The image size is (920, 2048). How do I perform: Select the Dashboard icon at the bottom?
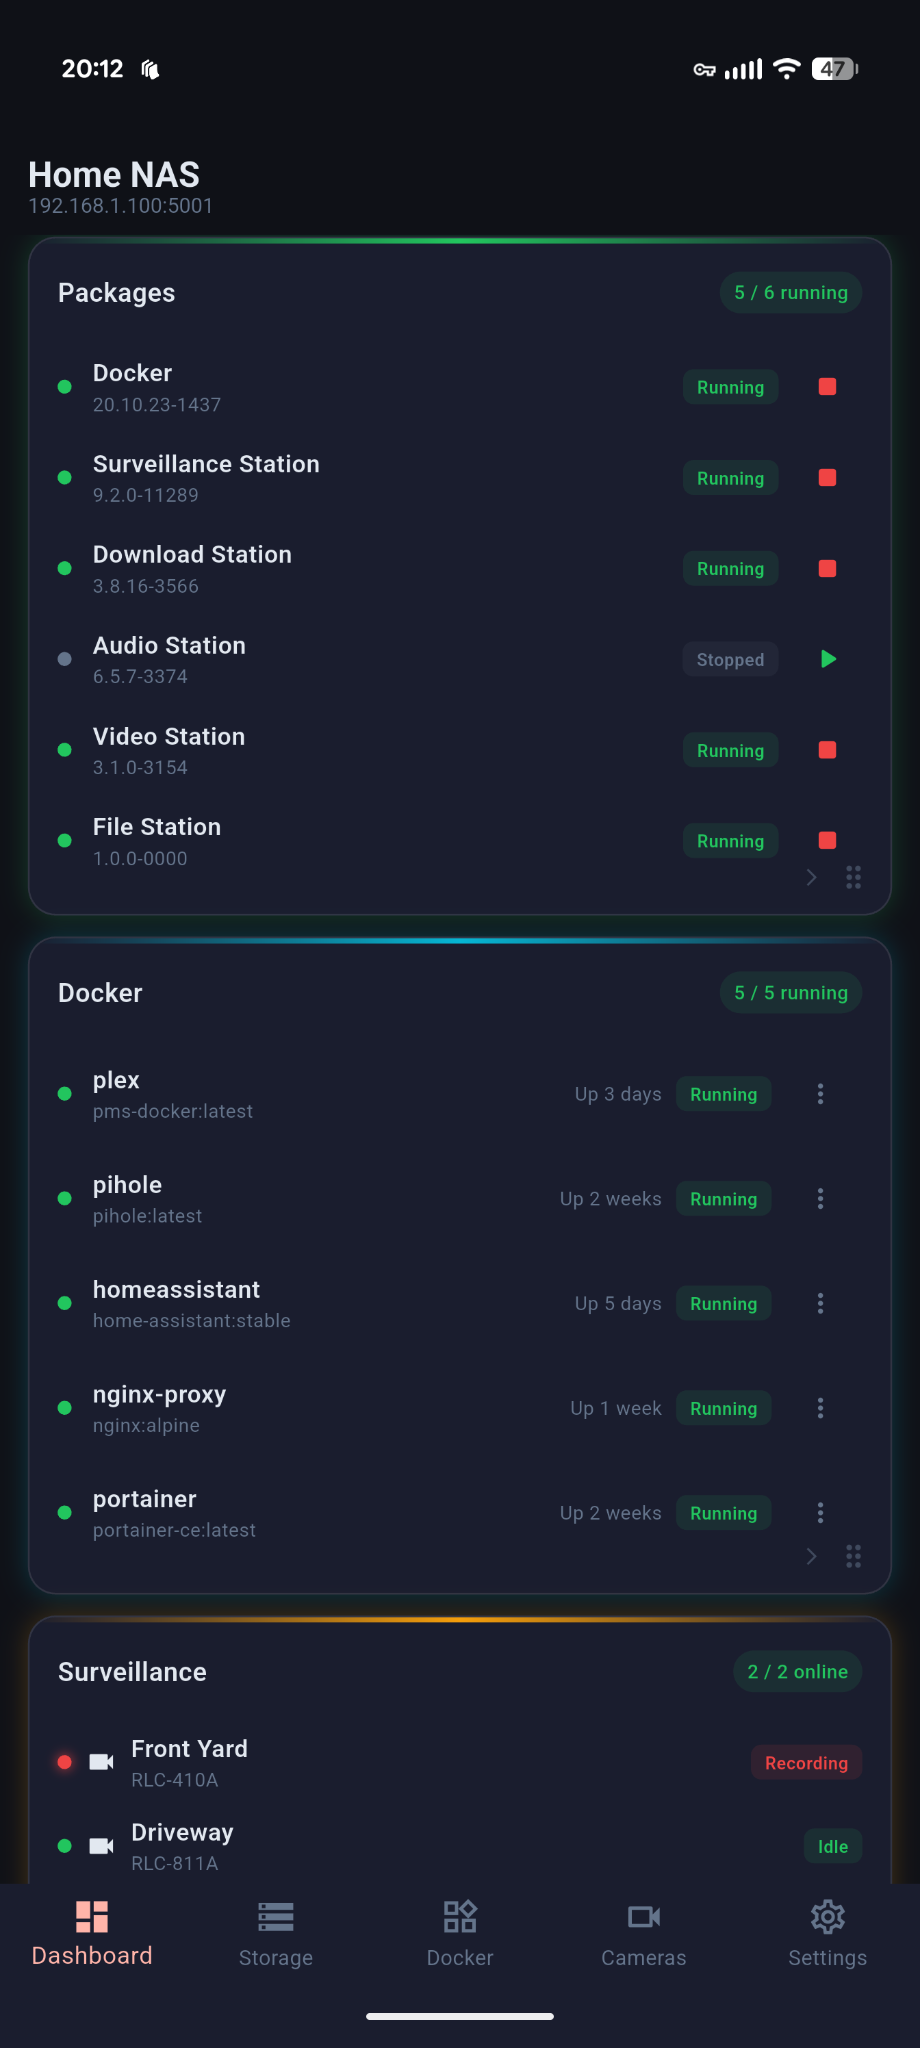[x=92, y=1917]
